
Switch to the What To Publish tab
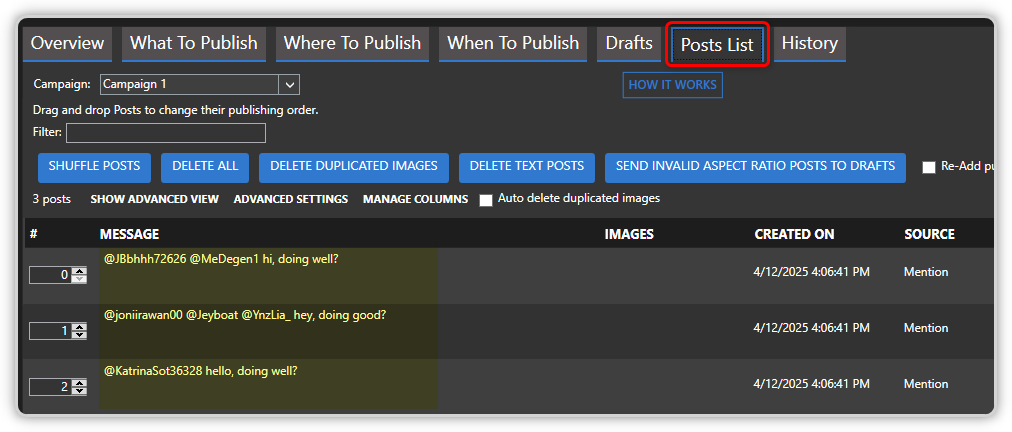click(194, 44)
